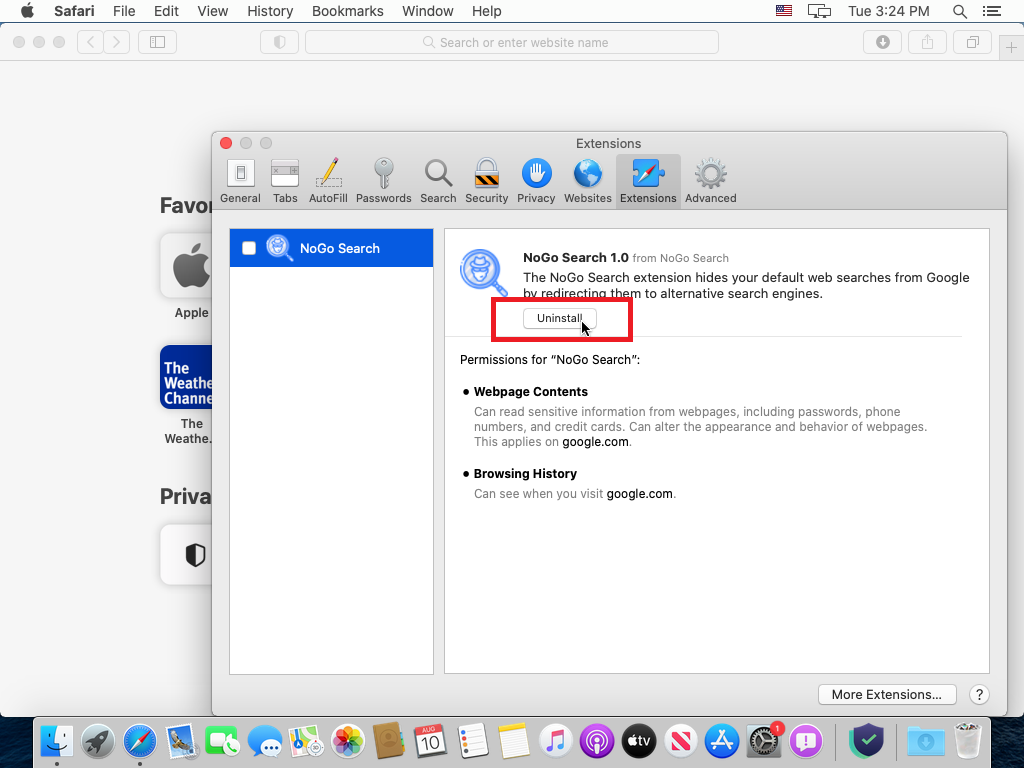The image size is (1024, 768).
Task: Click the Safari address search field
Action: pos(512,42)
